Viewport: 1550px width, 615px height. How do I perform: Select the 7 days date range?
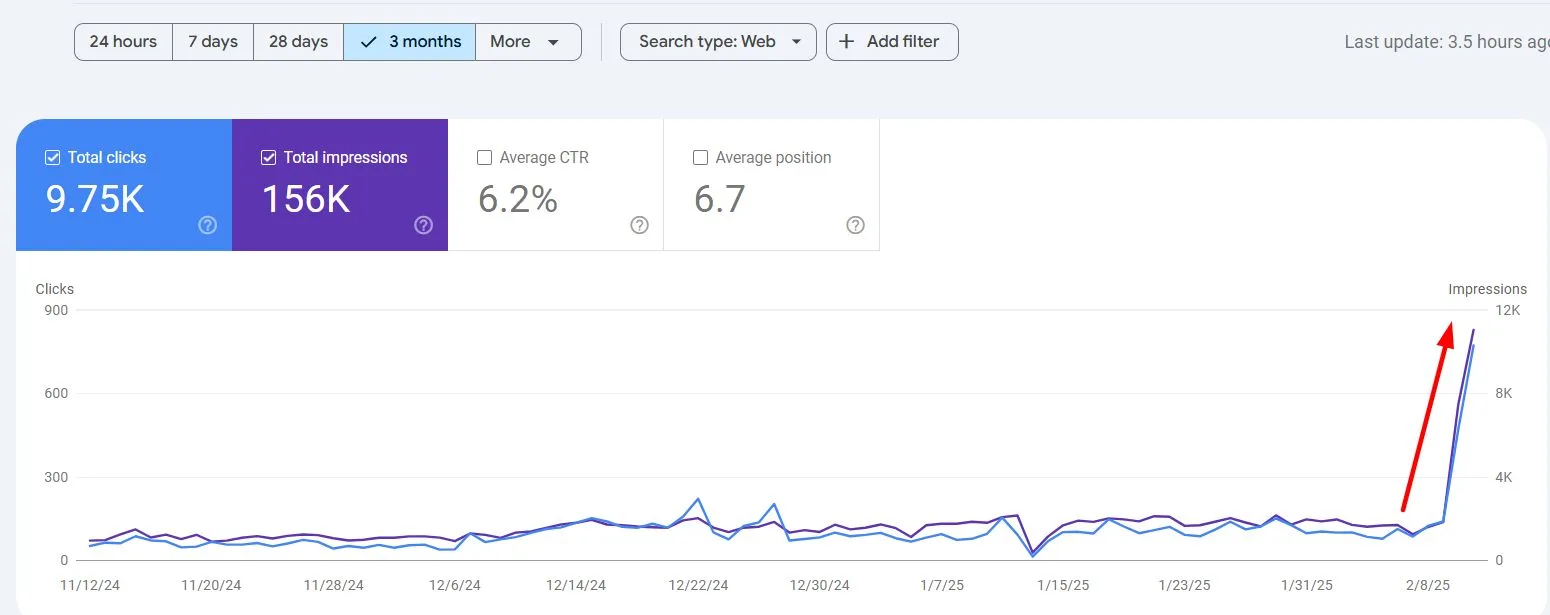pyautogui.click(x=212, y=41)
